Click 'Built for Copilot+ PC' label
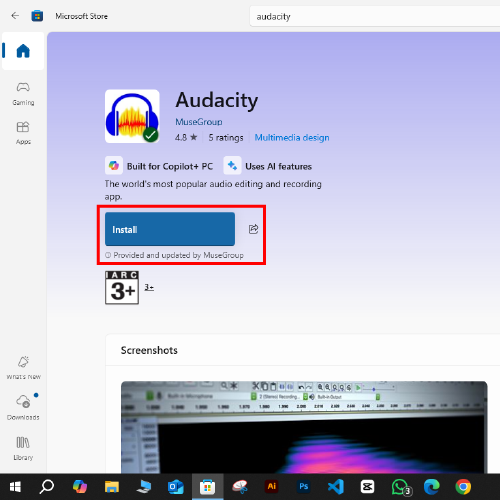The width and height of the screenshot is (500, 500). (170, 166)
